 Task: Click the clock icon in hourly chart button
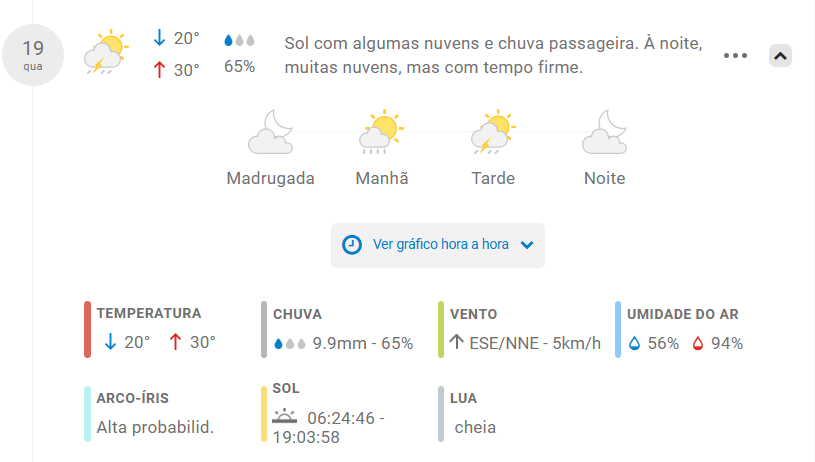[x=352, y=245]
